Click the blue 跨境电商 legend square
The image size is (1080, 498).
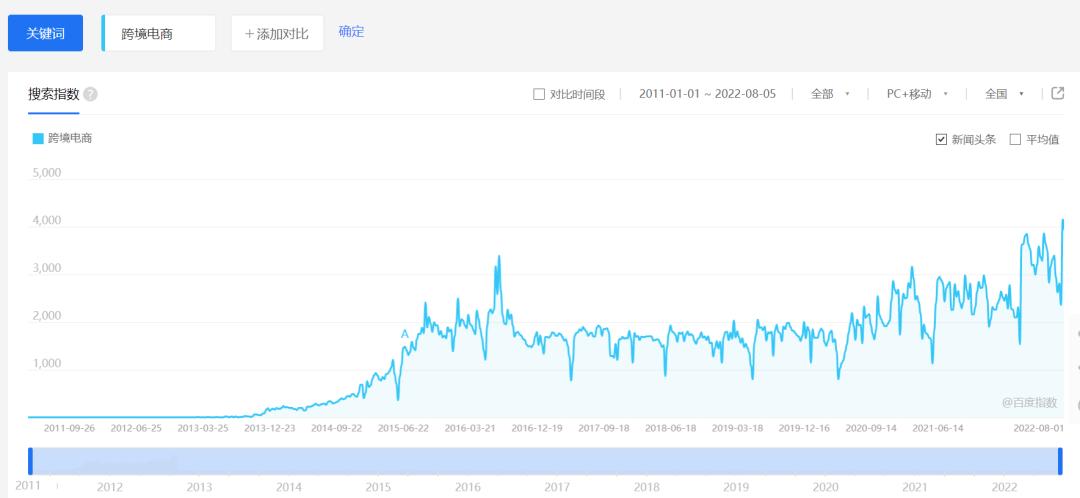pyautogui.click(x=38, y=139)
